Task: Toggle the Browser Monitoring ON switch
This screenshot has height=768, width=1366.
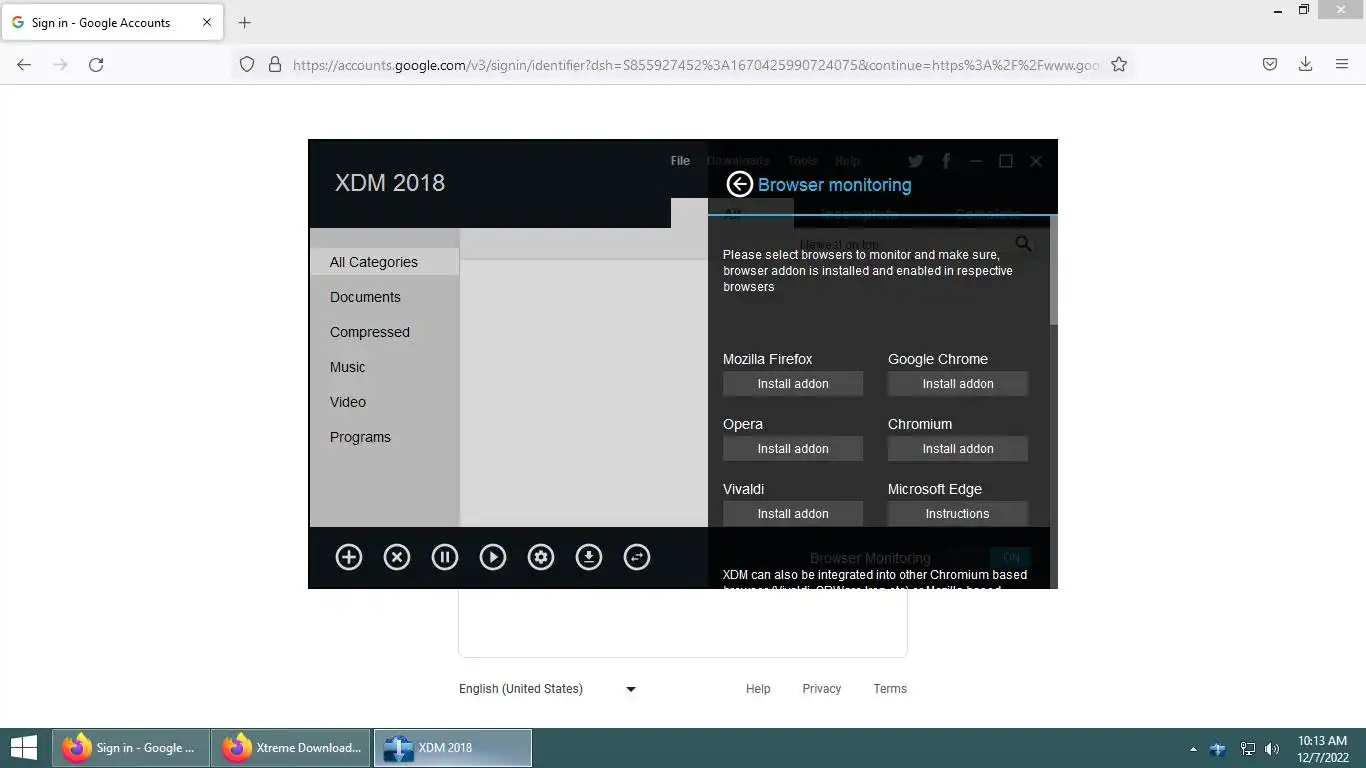Action: (1010, 558)
